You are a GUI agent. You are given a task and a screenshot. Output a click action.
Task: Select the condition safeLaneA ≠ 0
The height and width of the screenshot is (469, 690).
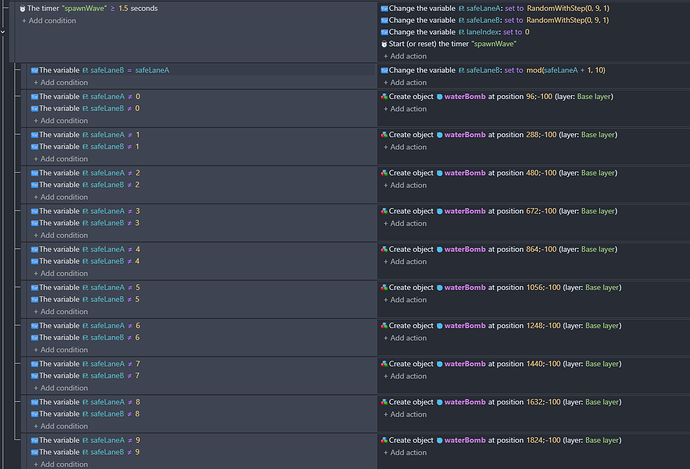[x=85, y=96]
